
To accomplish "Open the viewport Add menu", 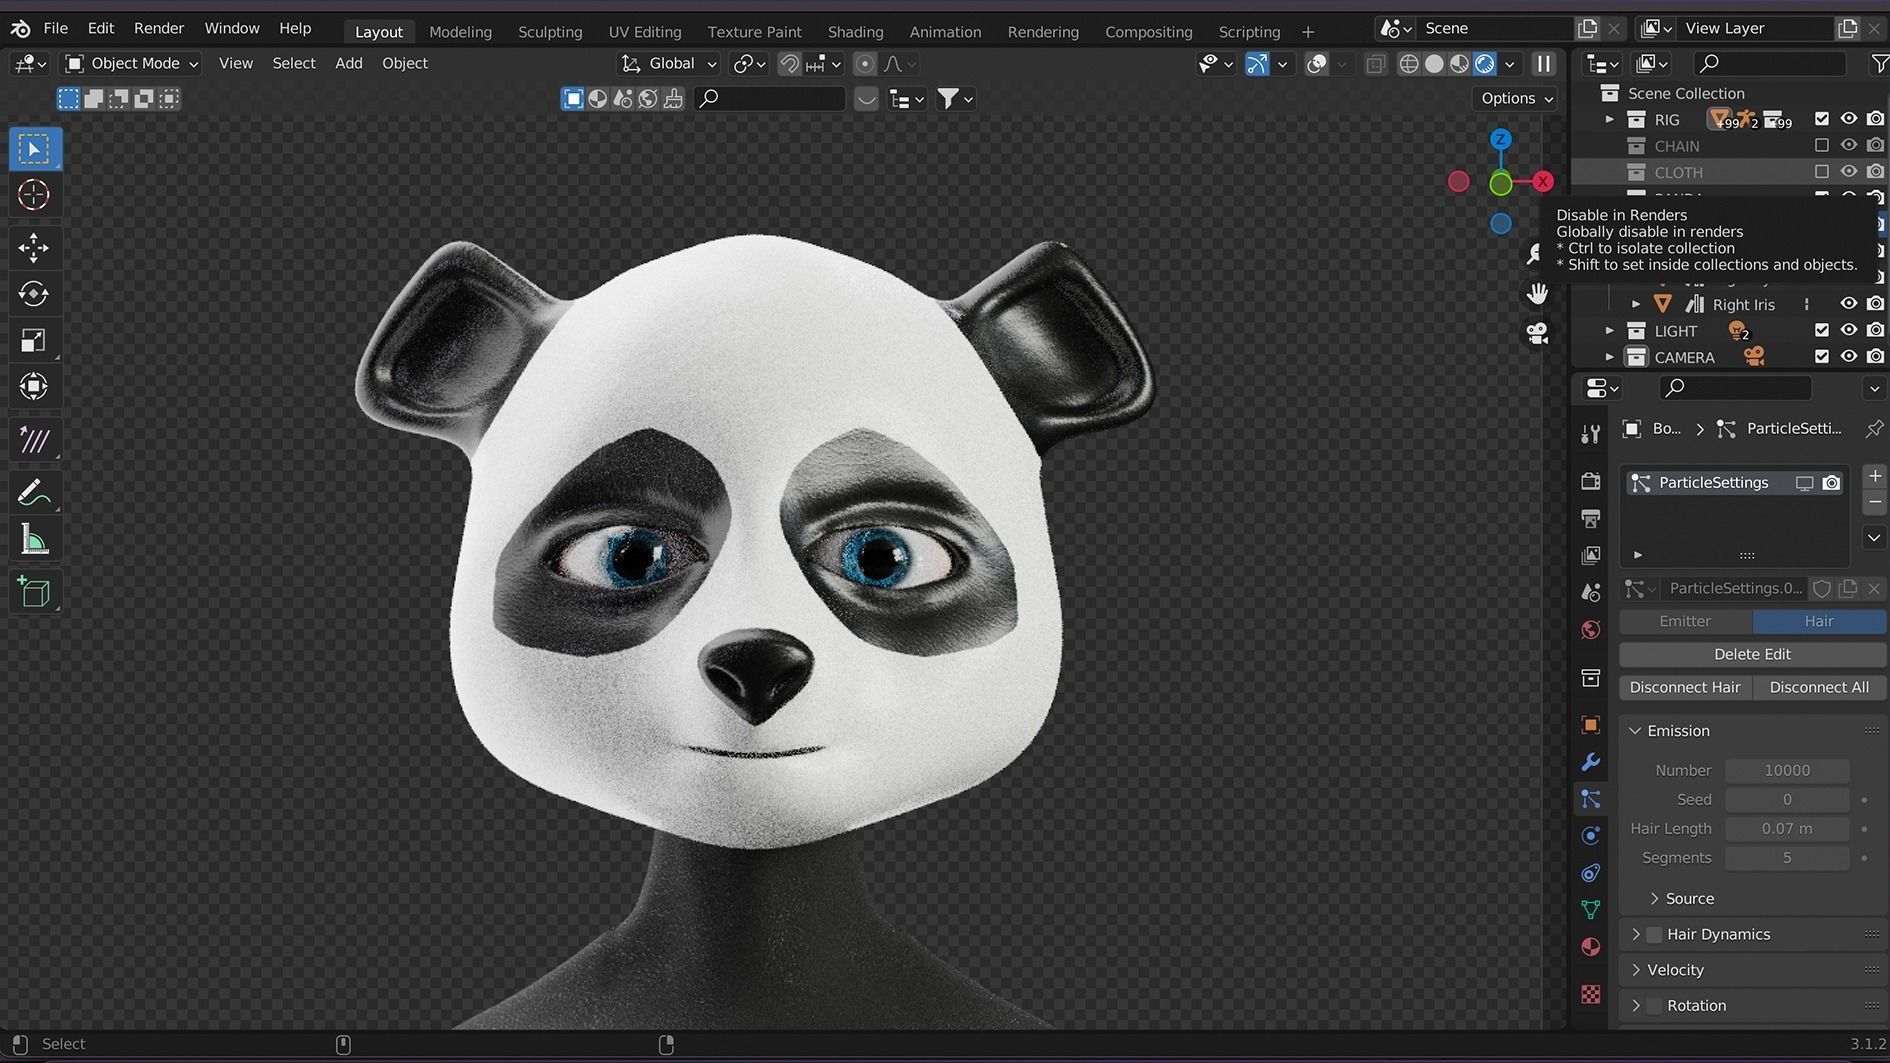I will (348, 63).
